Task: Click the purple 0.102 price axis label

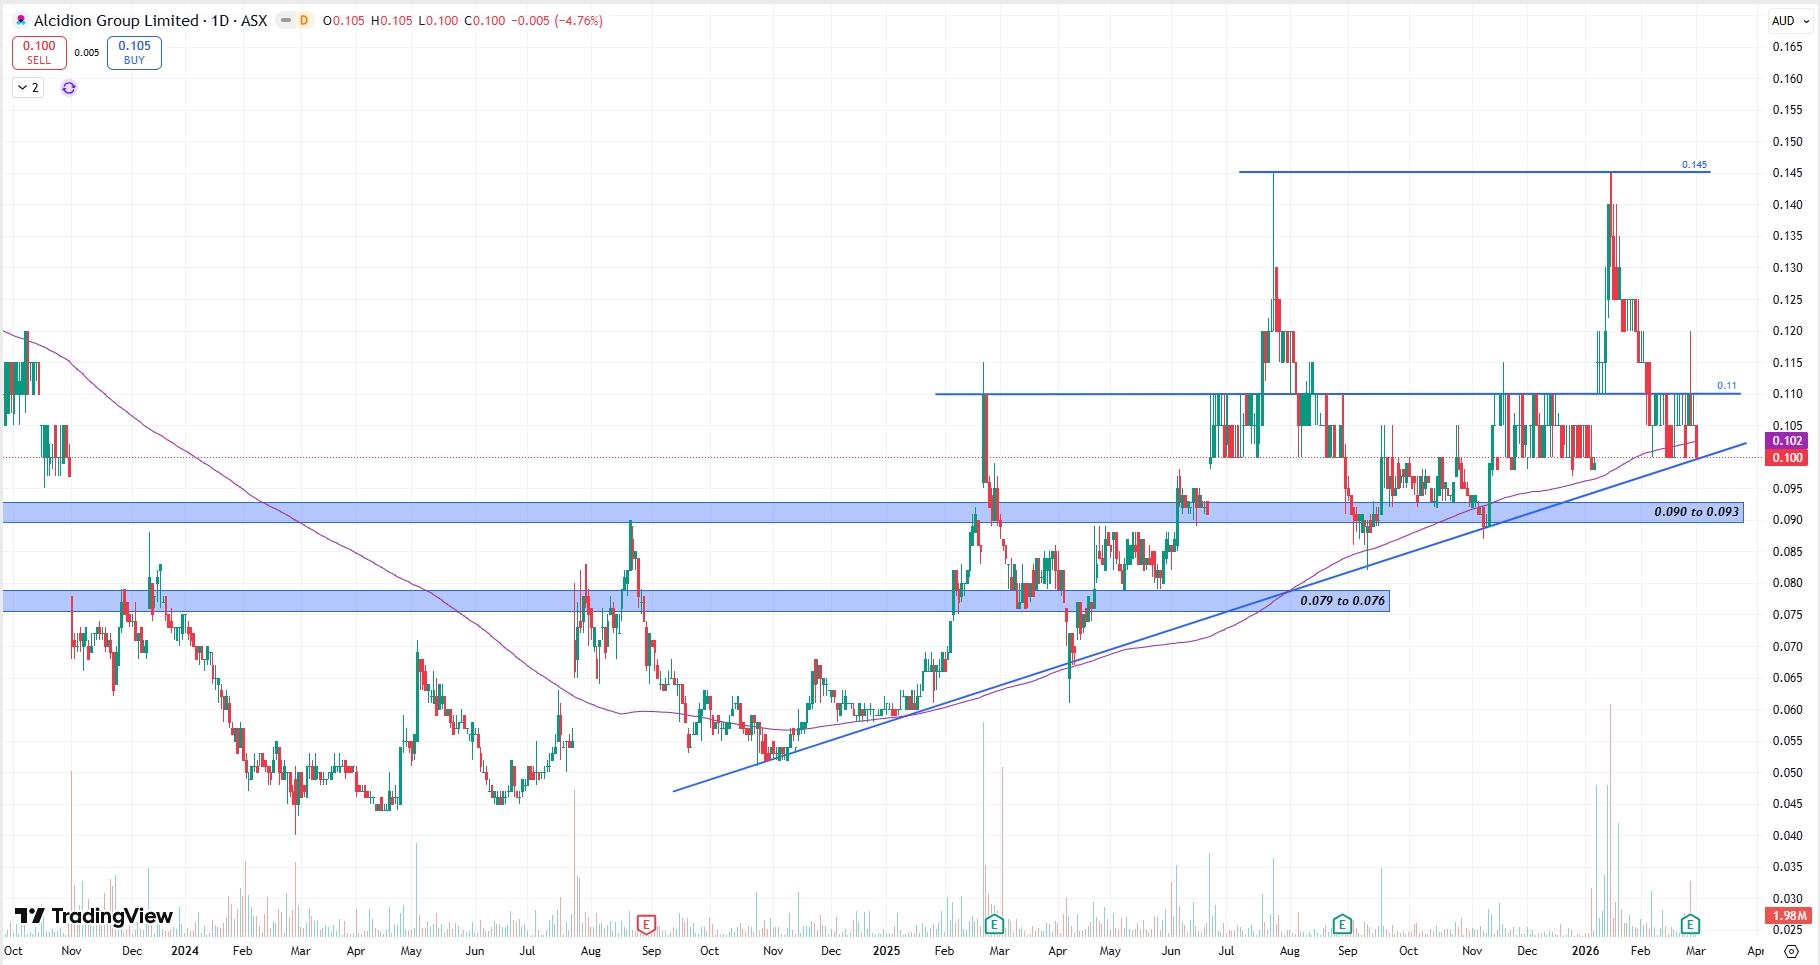Action: [1787, 441]
